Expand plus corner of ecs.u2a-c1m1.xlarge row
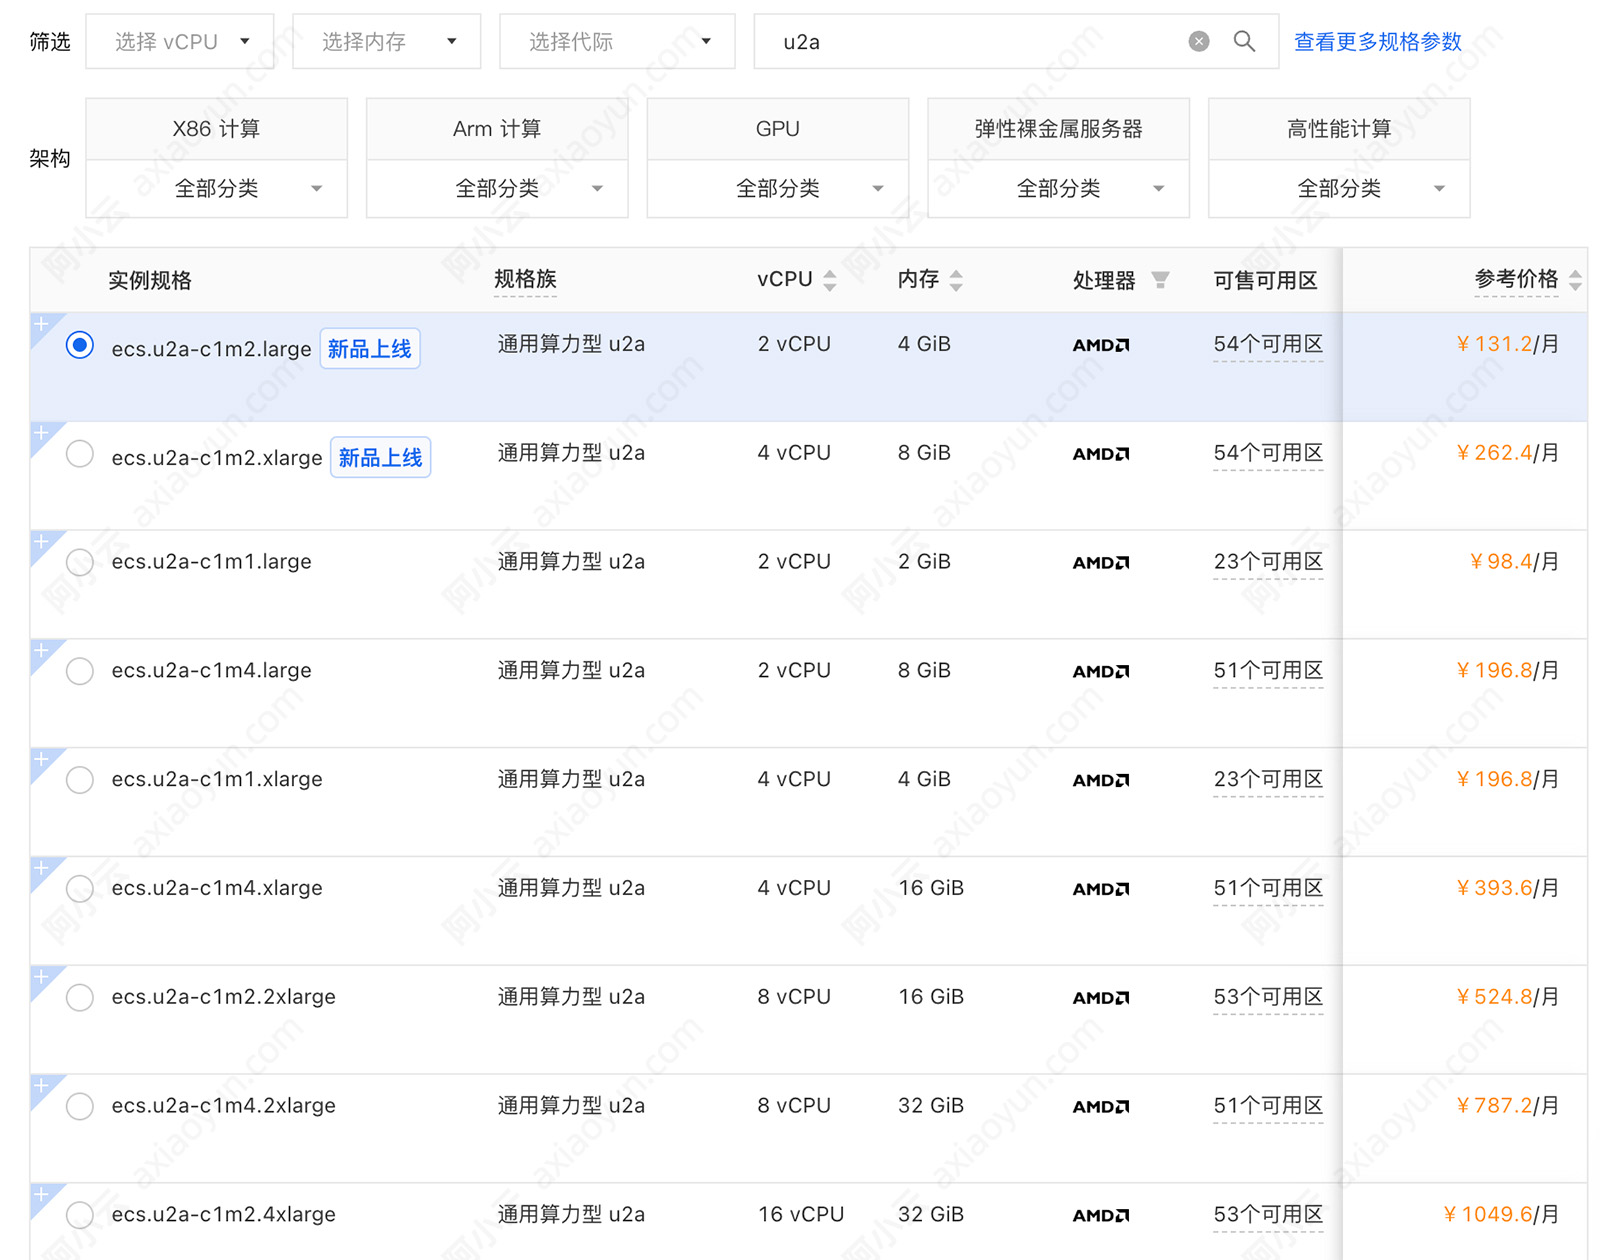Image resolution: width=1600 pixels, height=1260 pixels. (x=42, y=761)
